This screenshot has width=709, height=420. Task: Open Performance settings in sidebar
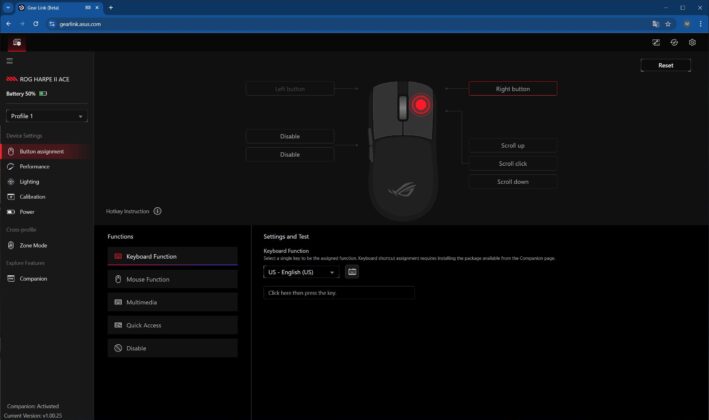tap(47, 166)
